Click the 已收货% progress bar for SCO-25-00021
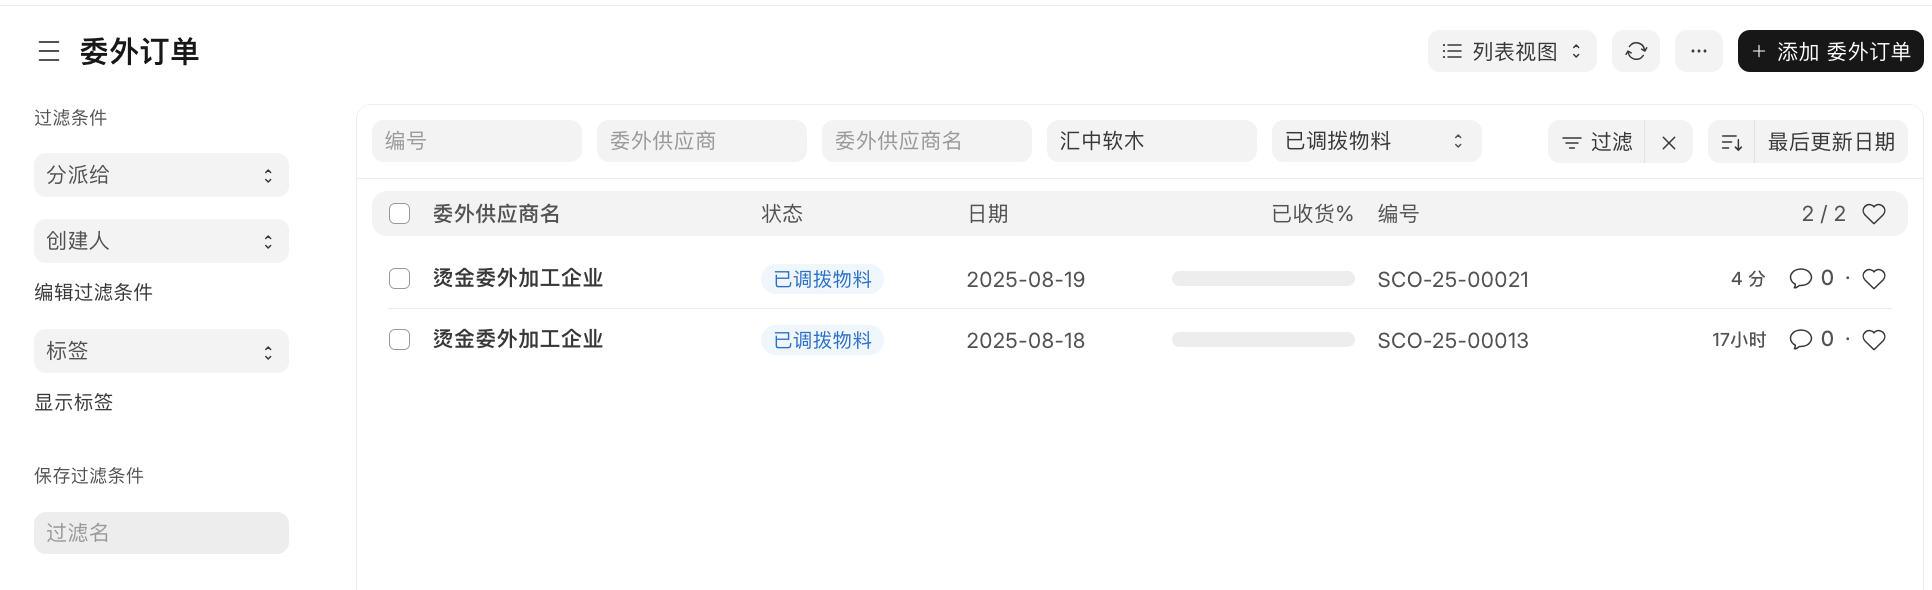1932x590 pixels. (1263, 279)
